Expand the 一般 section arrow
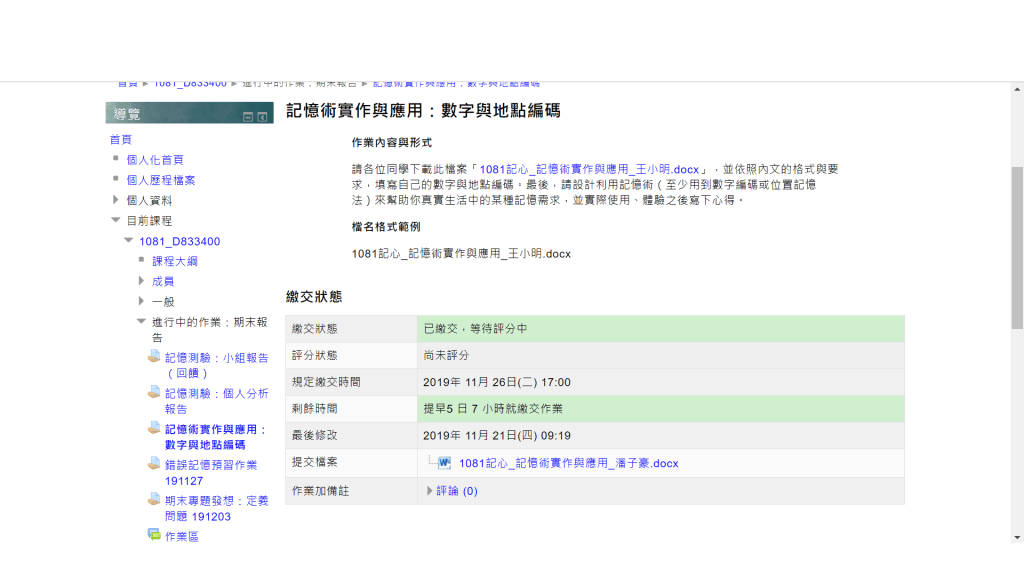Image resolution: width=1024 pixels, height=576 pixels. point(141,301)
